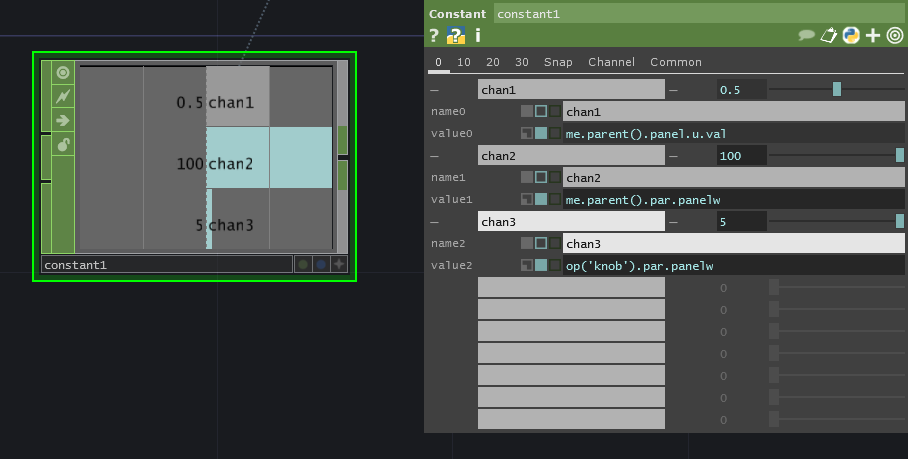Open the comment speech bubble icon
Screen dimensions: 908x459
click(x=806, y=35)
